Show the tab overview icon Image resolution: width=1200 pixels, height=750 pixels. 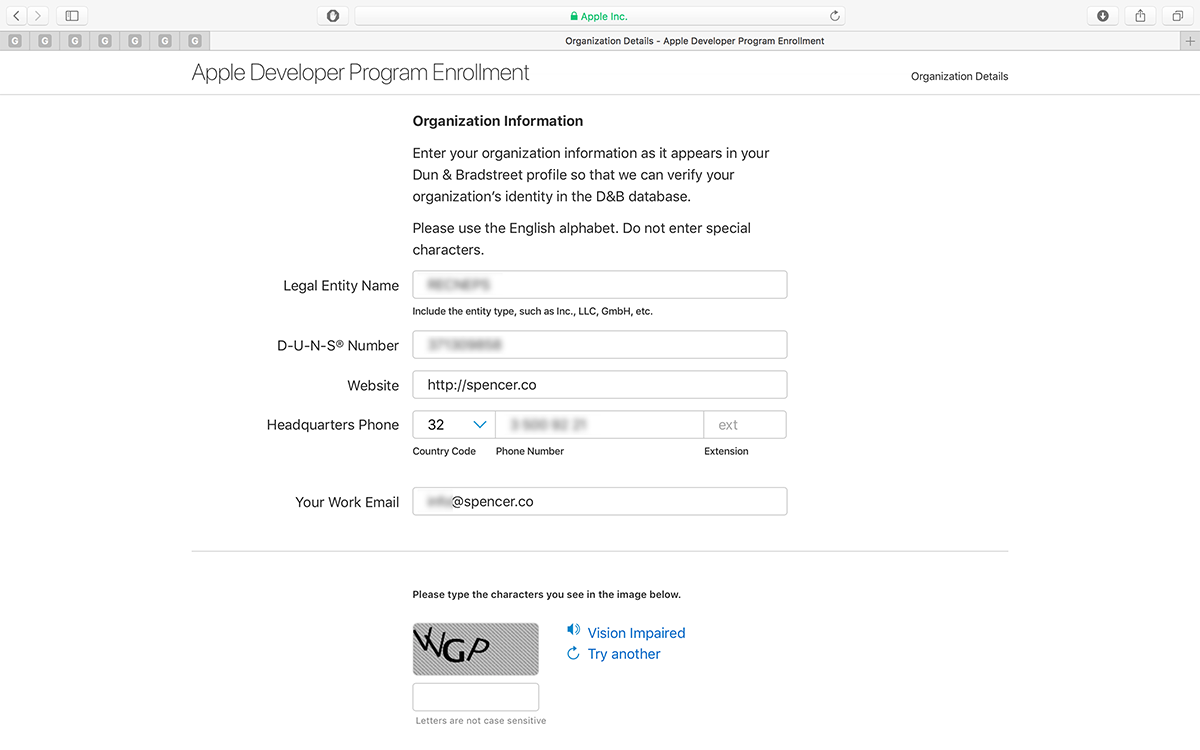click(x=1177, y=15)
